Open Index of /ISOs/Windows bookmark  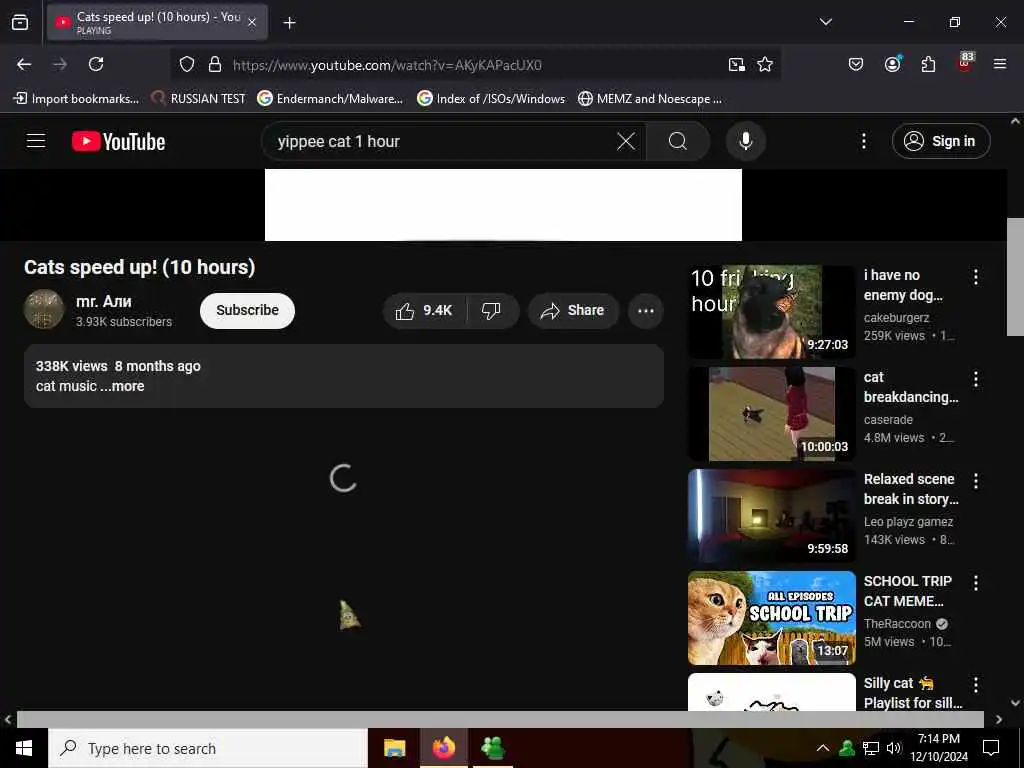[491, 99]
